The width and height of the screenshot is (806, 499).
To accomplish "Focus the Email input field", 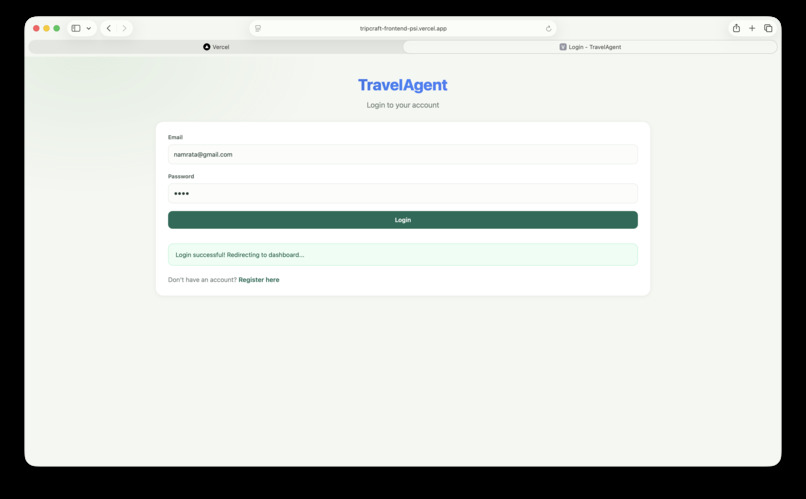I will coord(402,154).
